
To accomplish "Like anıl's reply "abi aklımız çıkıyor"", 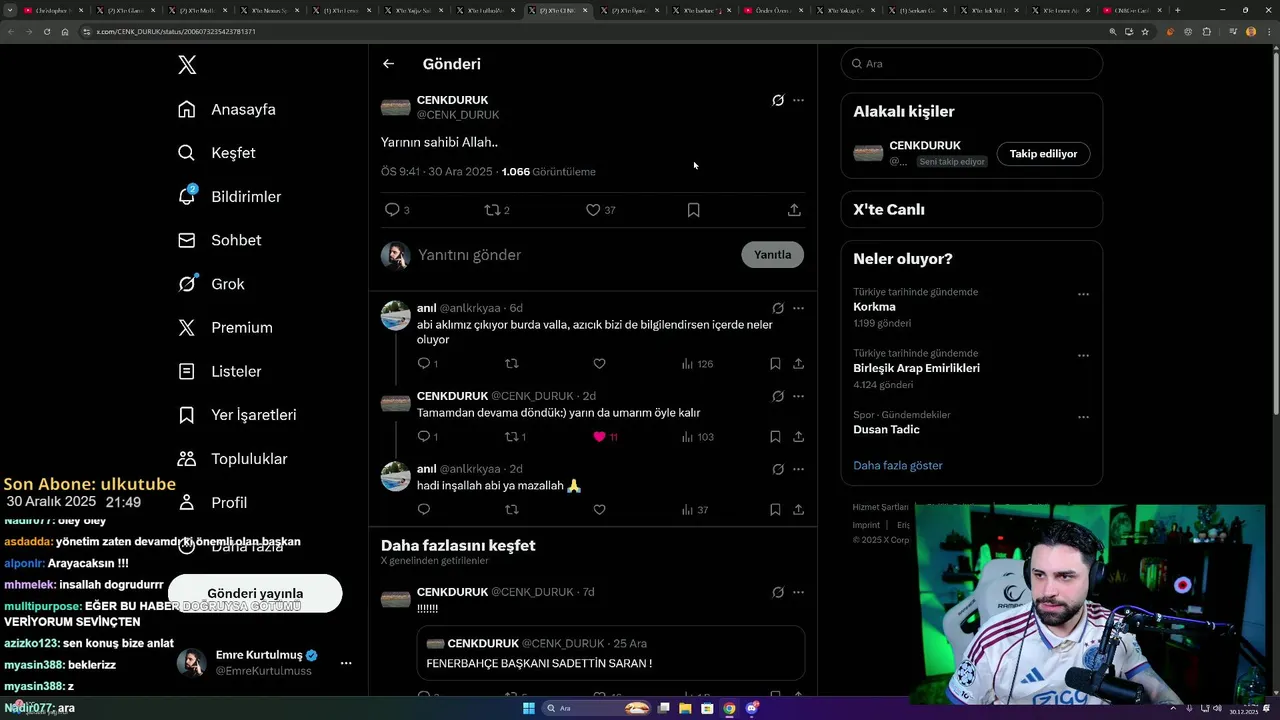I will pyautogui.click(x=599, y=364).
